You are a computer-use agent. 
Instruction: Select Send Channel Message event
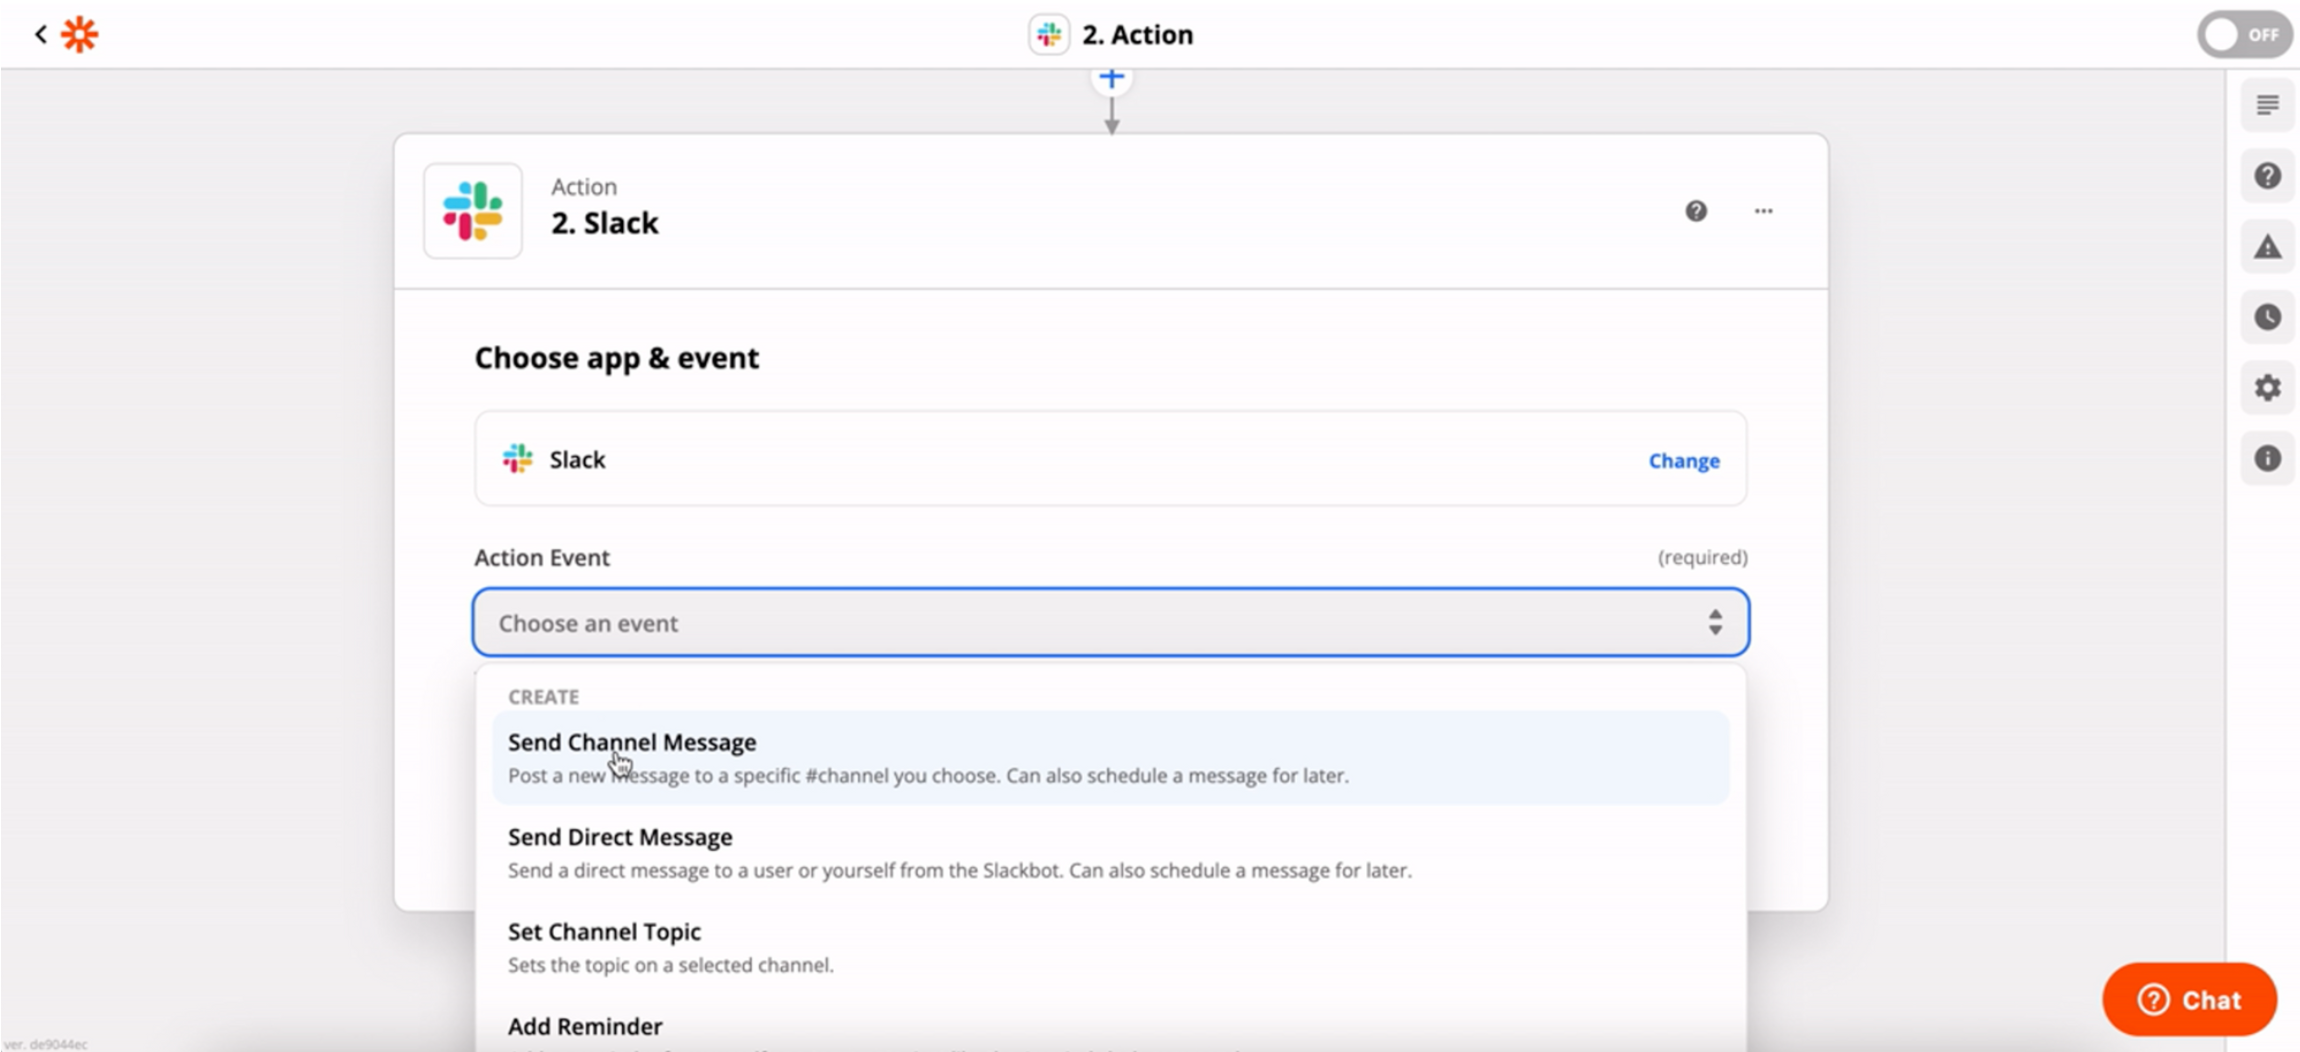[x=1110, y=758]
